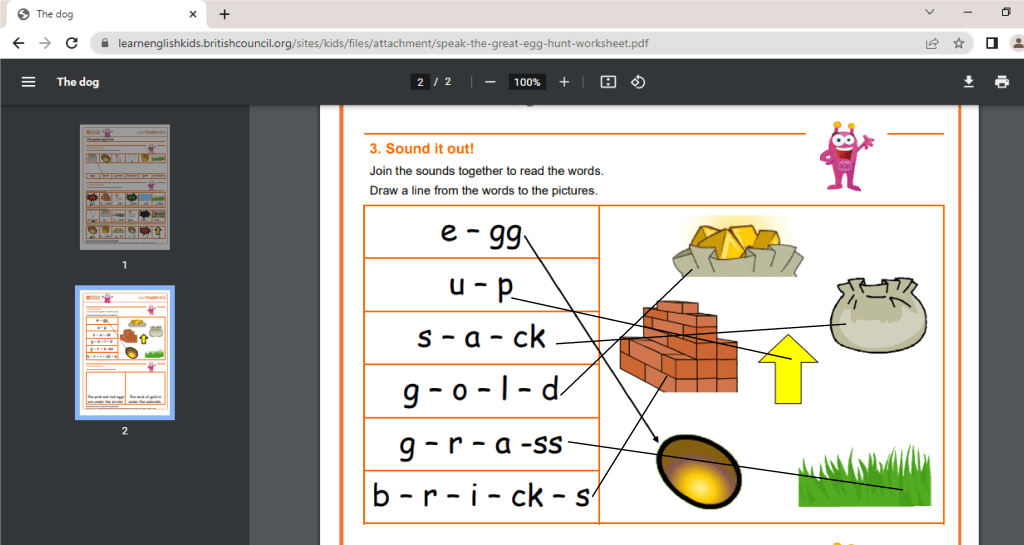Click the page number input field

pos(420,82)
